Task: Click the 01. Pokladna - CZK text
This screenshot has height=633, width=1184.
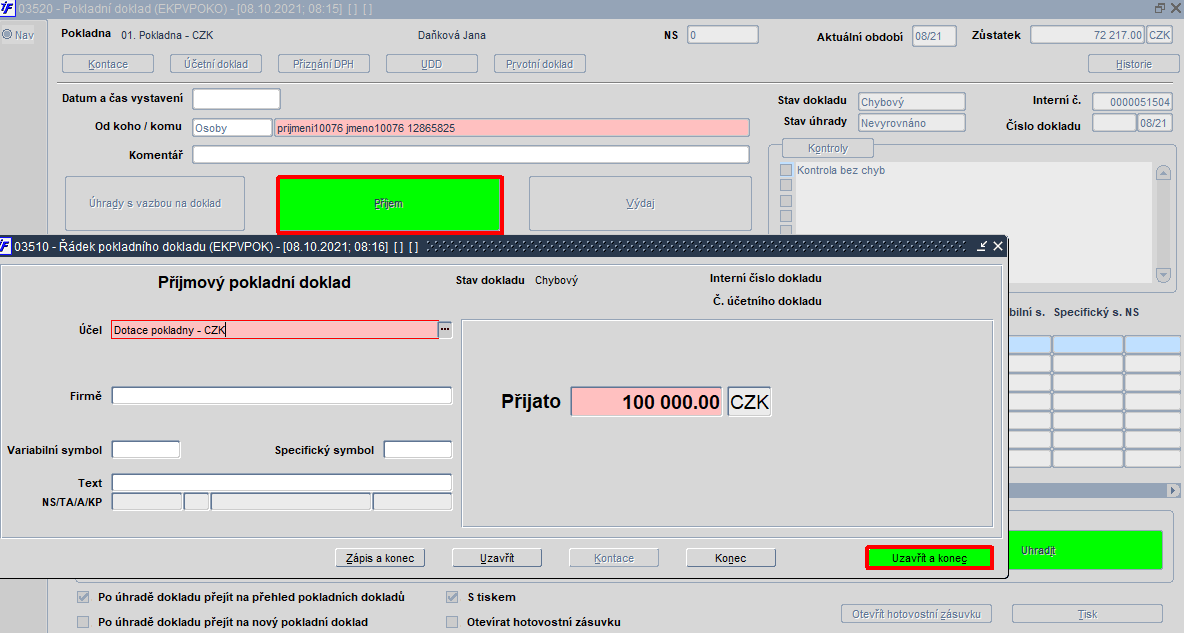Action: 167,35
